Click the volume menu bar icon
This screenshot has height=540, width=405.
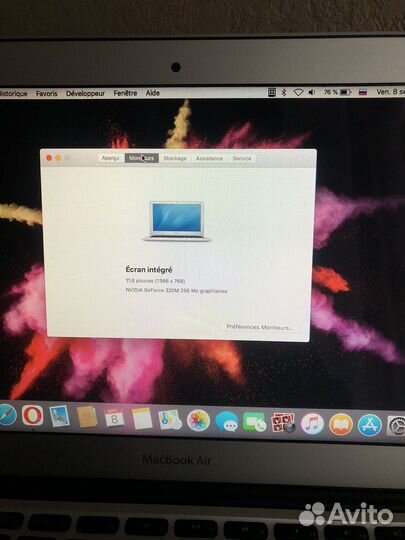[312, 92]
